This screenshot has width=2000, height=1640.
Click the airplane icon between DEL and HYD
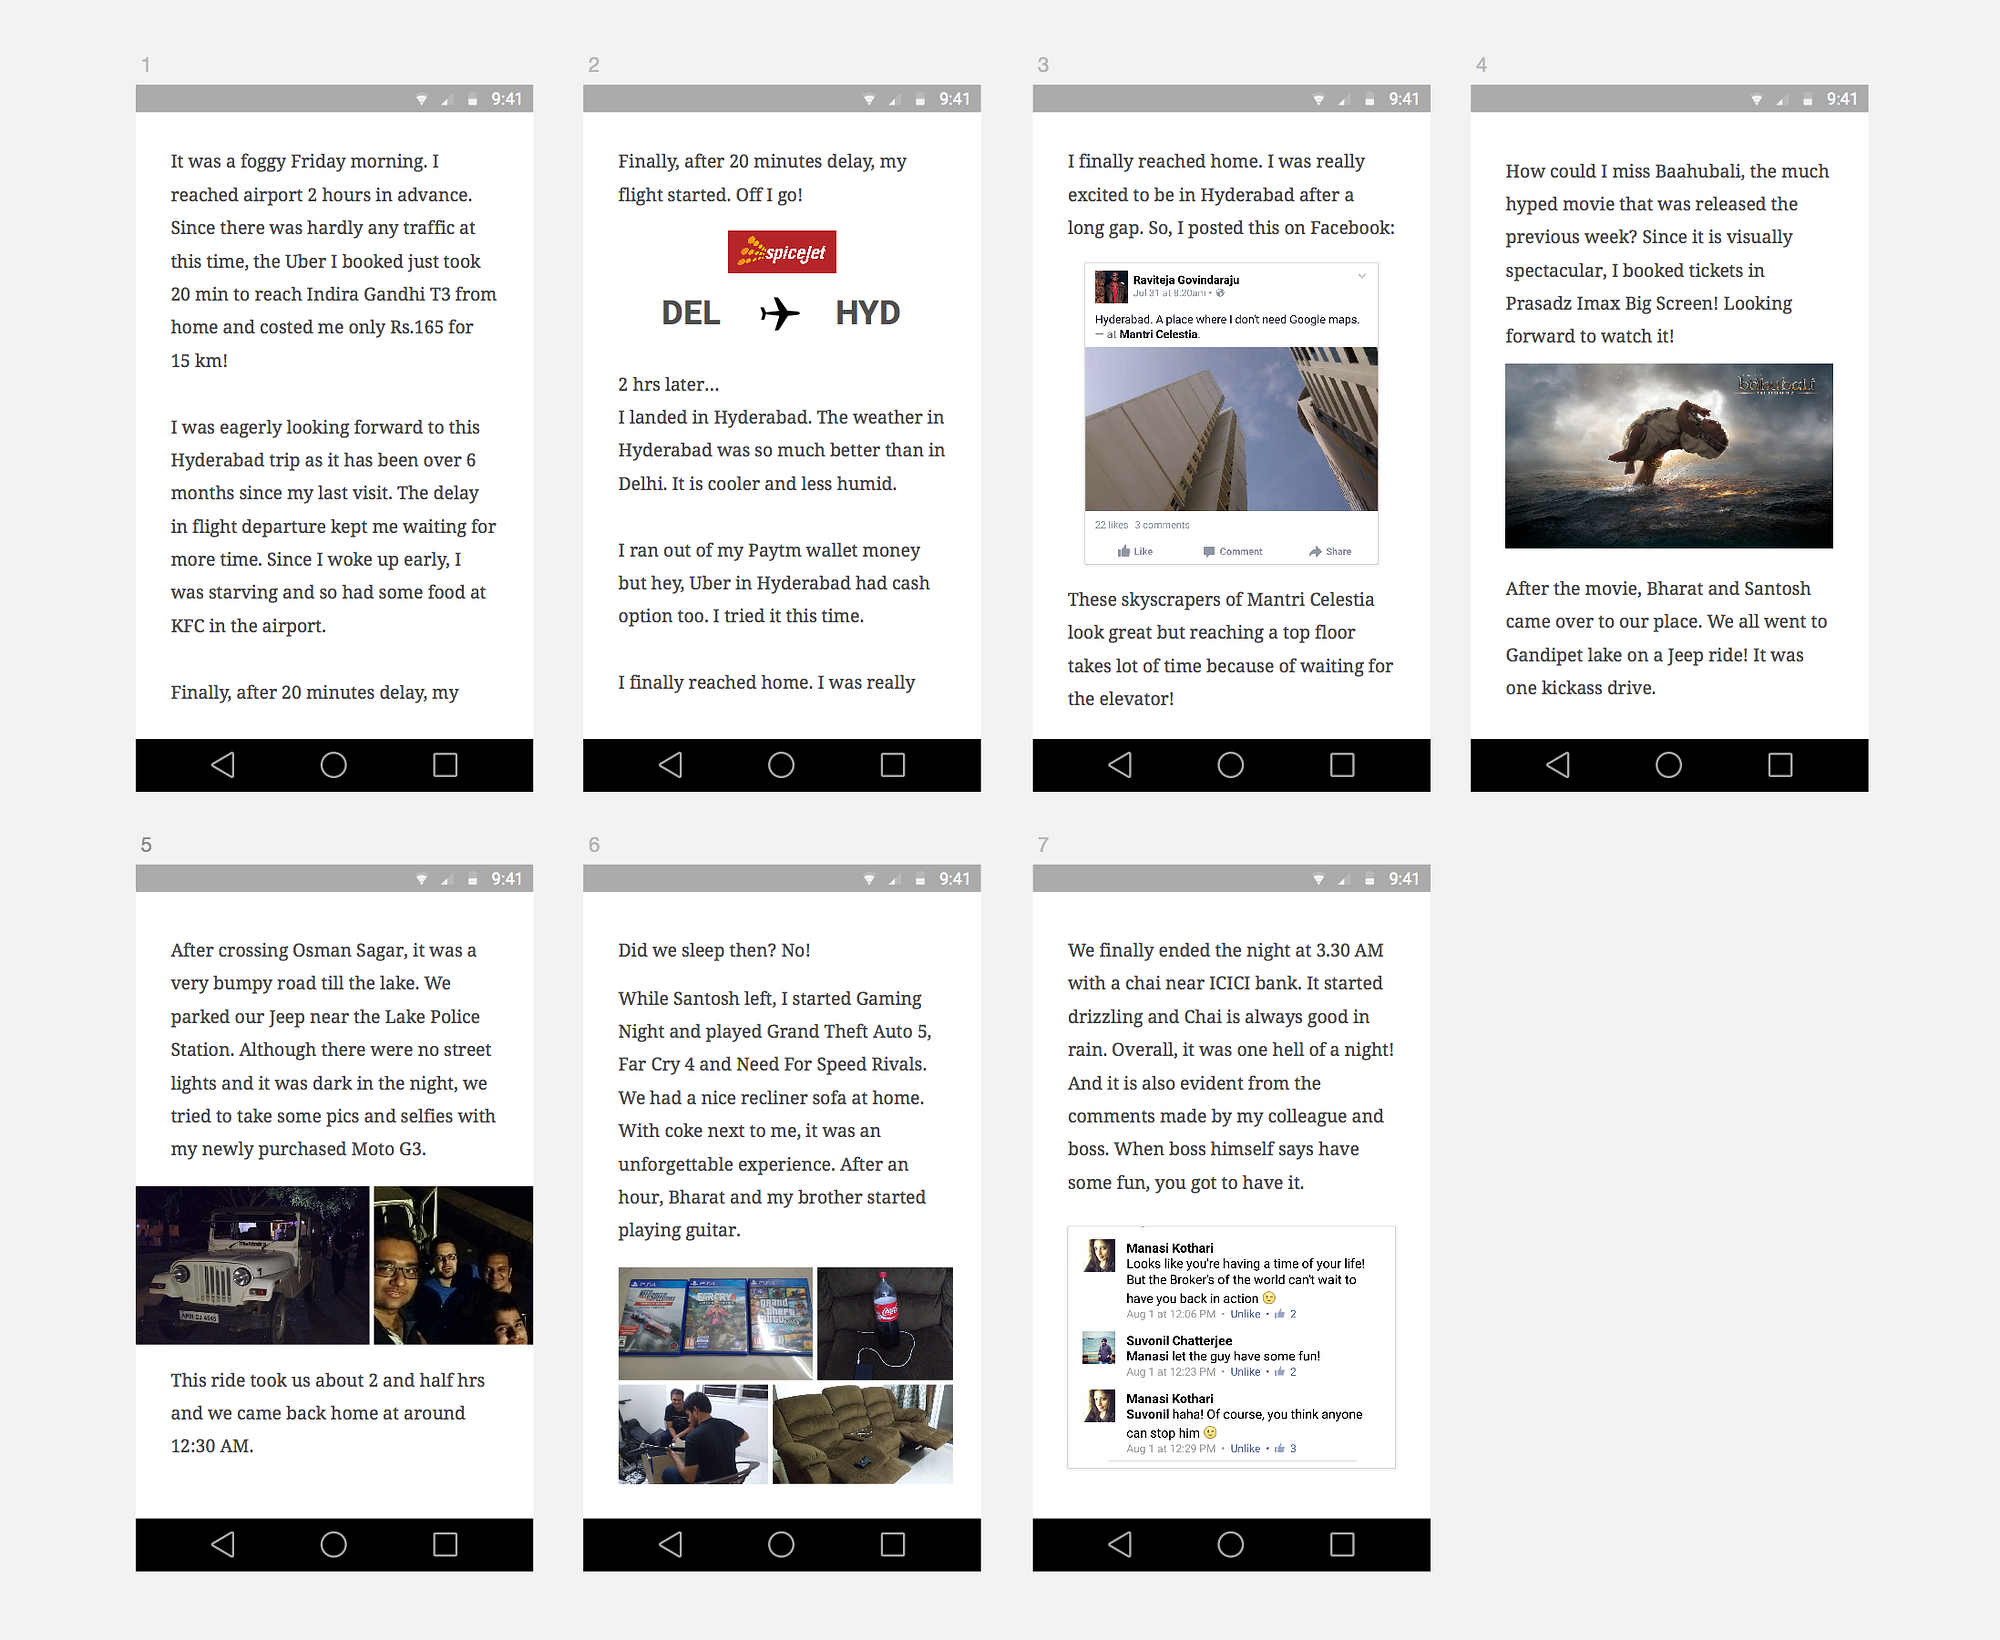[779, 313]
